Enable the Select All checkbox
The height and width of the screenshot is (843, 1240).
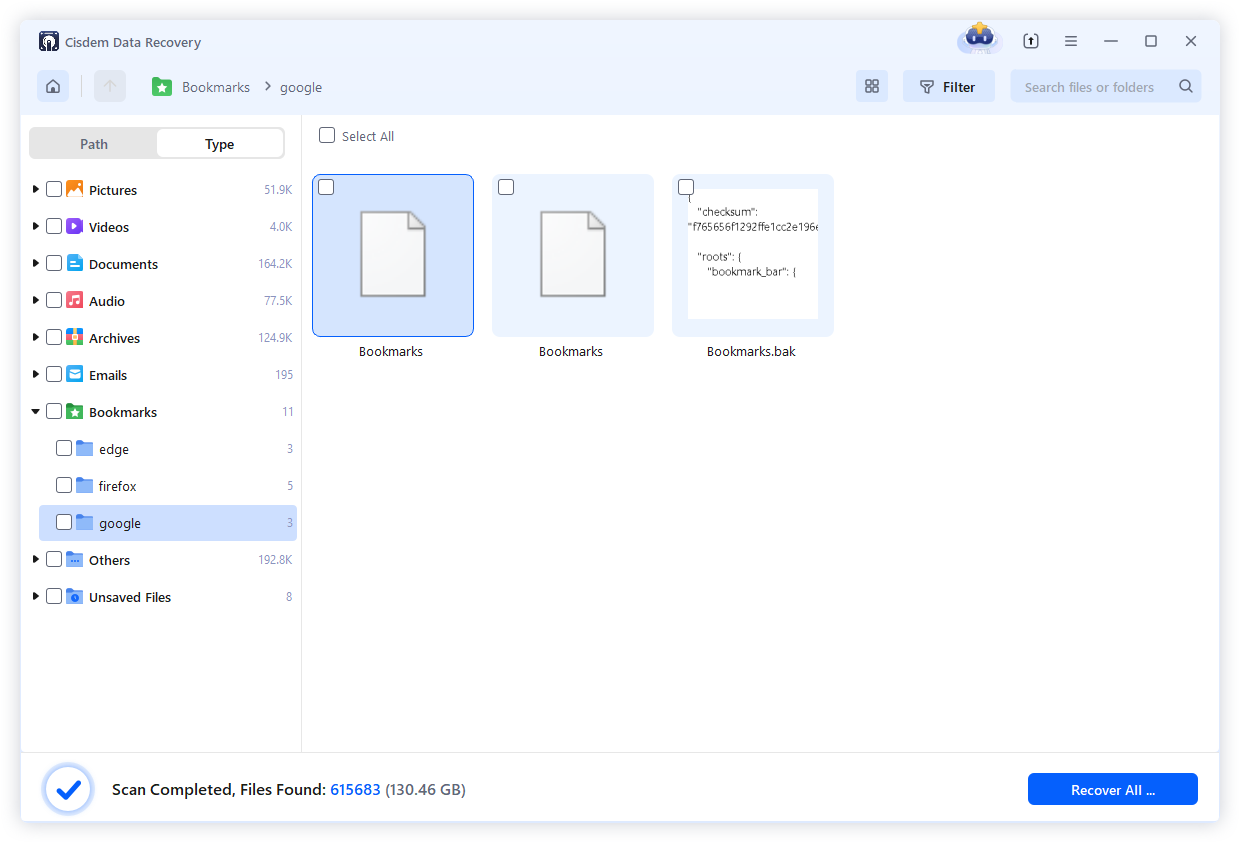326,135
